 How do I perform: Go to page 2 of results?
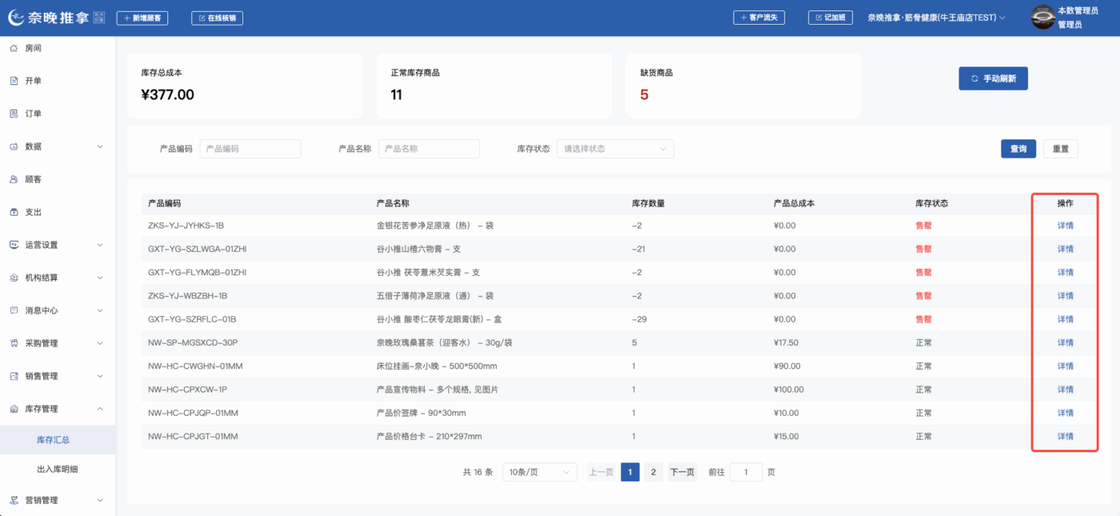tap(653, 472)
